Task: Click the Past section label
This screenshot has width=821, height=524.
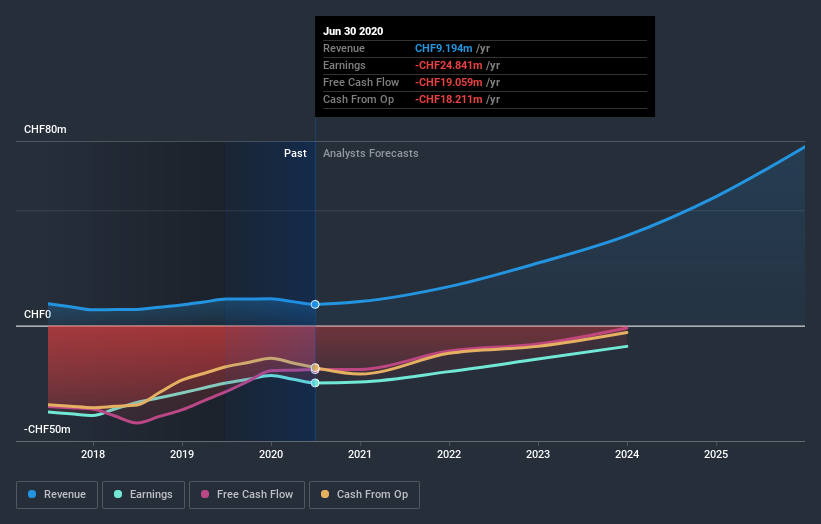Action: point(295,153)
